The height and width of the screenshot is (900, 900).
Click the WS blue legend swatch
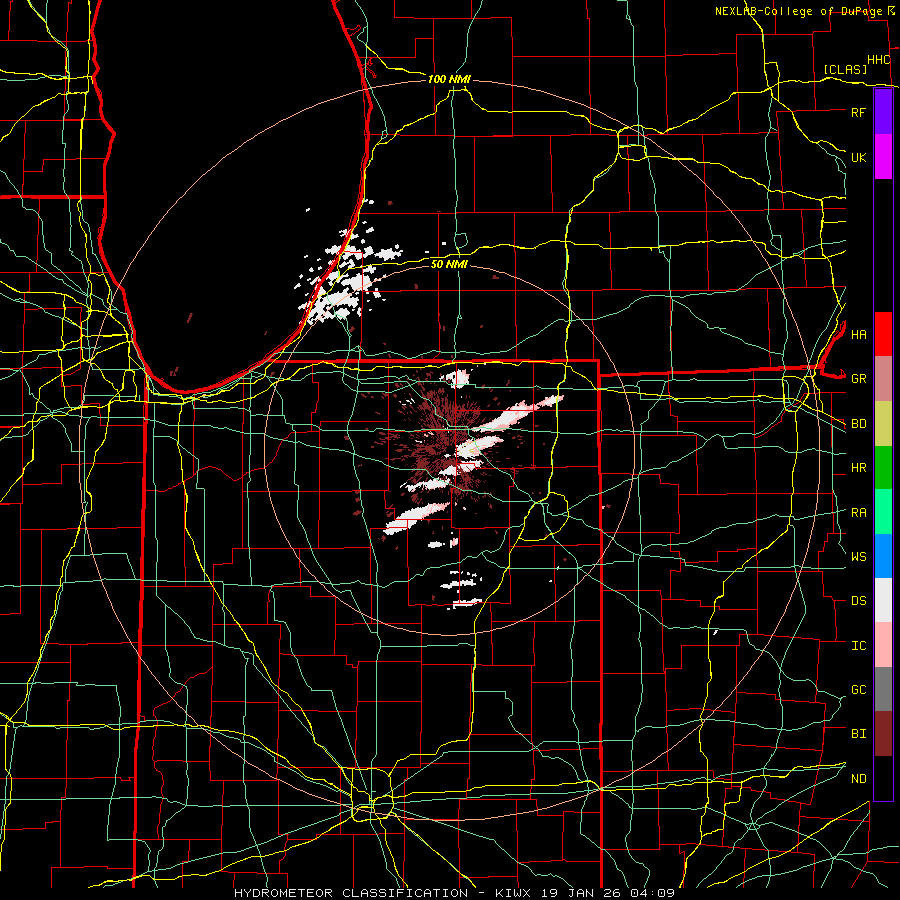pos(883,556)
